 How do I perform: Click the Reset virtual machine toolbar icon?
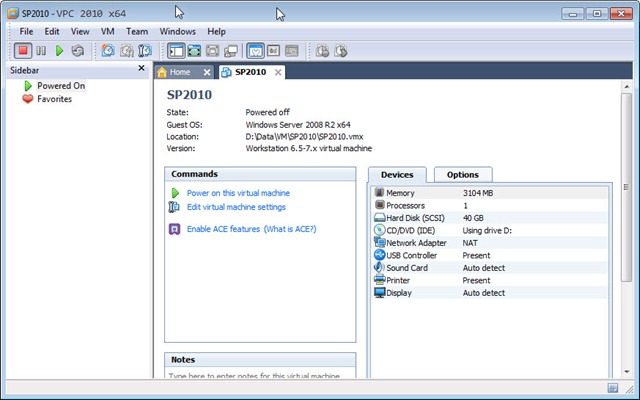(77, 50)
